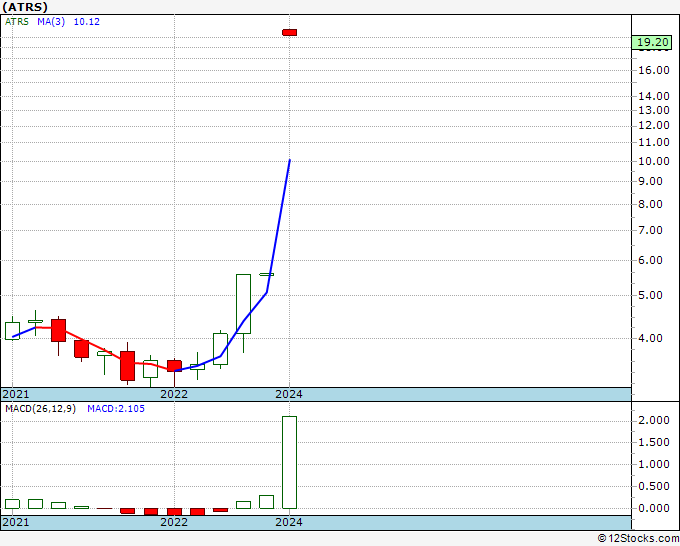Click the 4.00 price axis label
Screen dimensions: 680x546
click(x=651, y=338)
